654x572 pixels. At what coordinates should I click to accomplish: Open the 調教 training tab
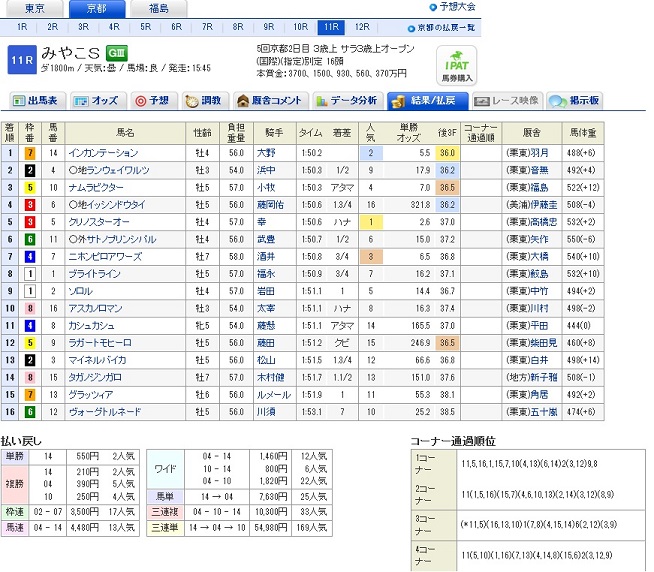tap(202, 101)
